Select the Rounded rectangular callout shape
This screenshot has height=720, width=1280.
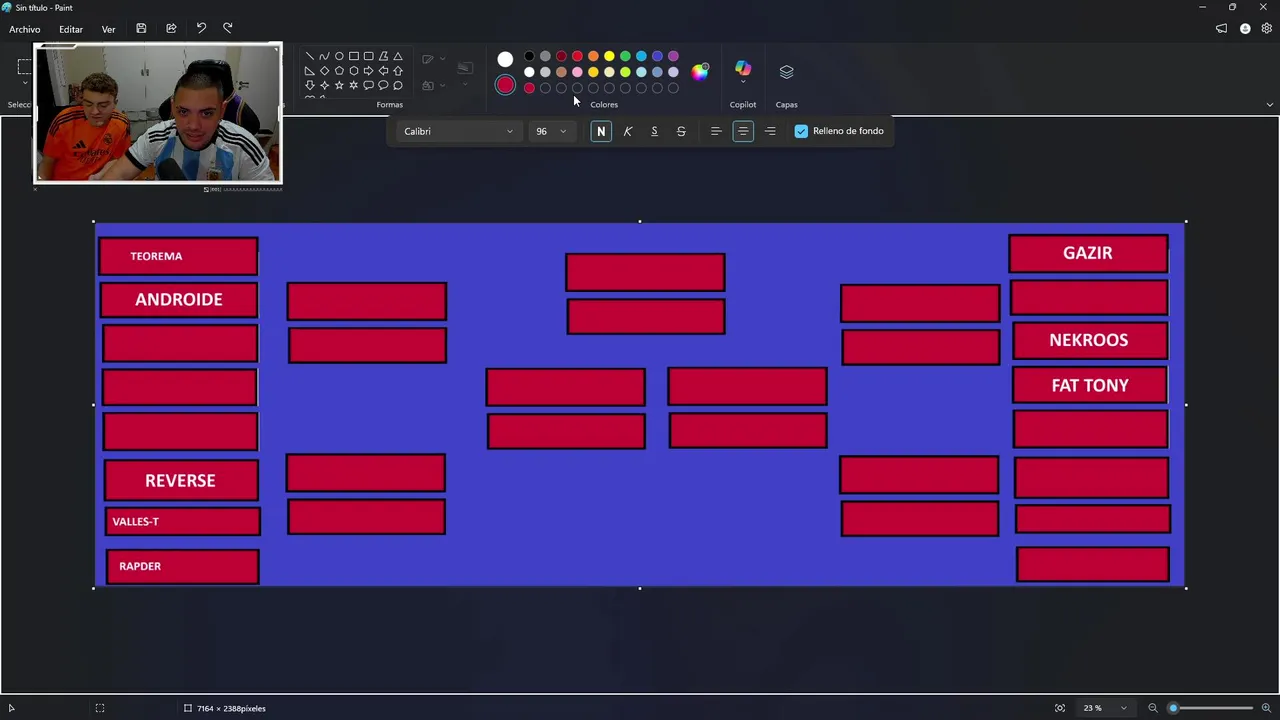(368, 86)
